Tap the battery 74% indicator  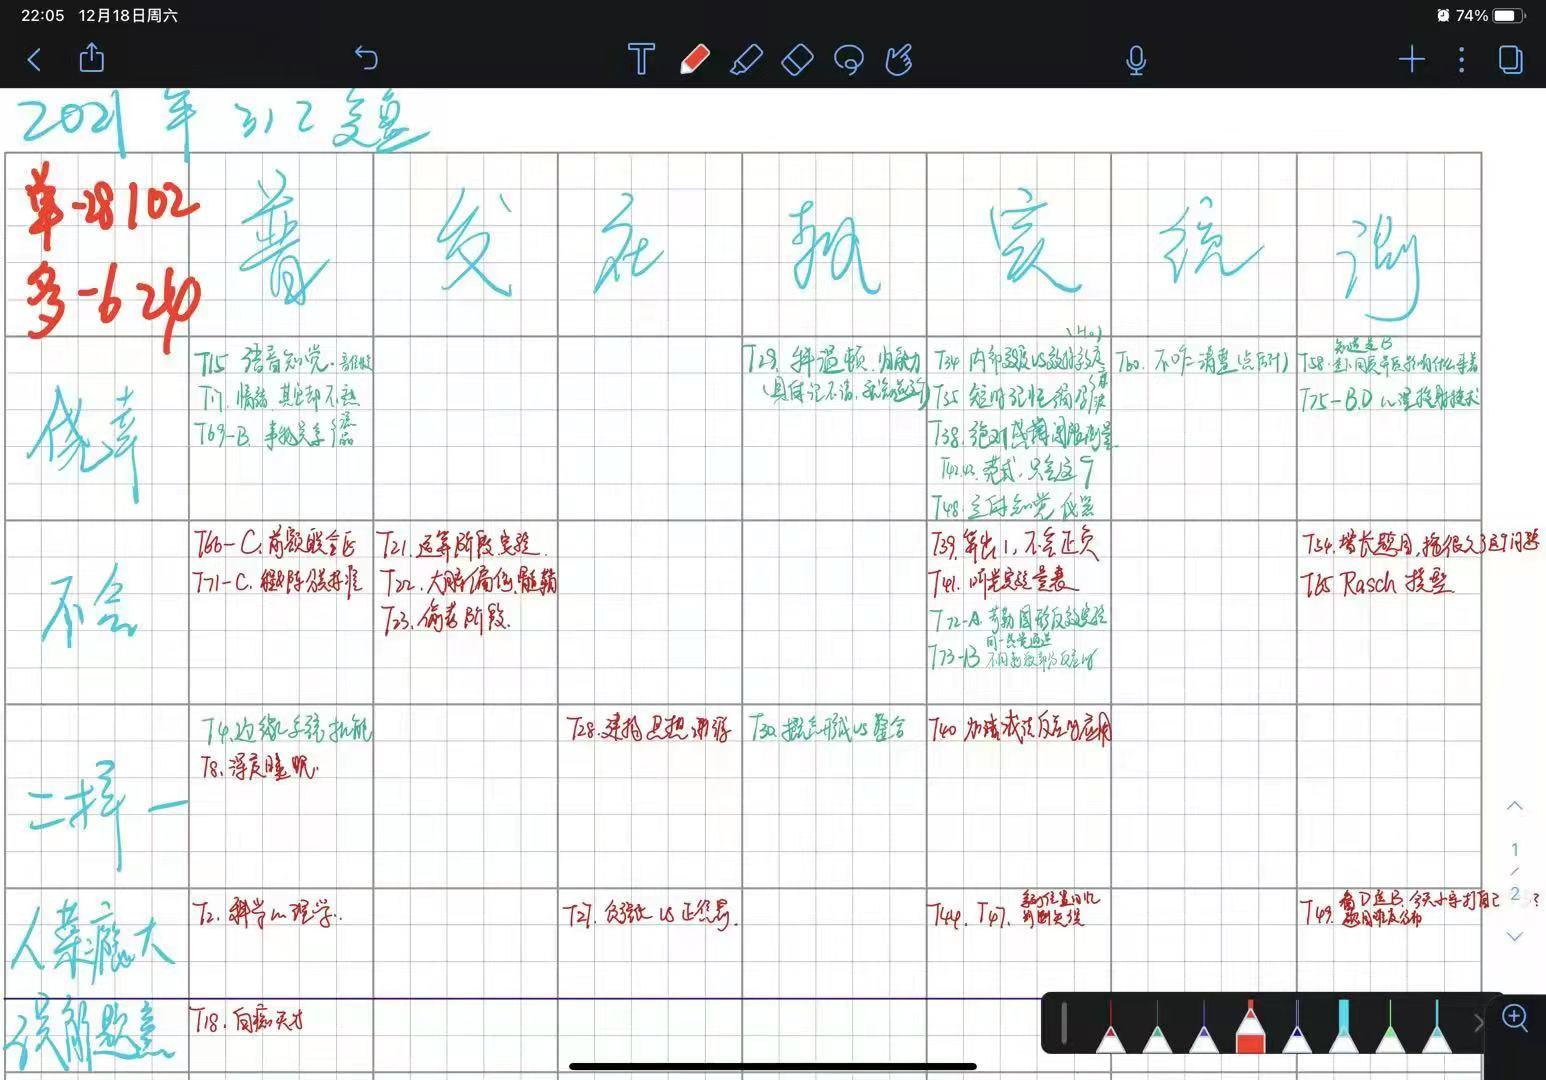pos(1490,16)
